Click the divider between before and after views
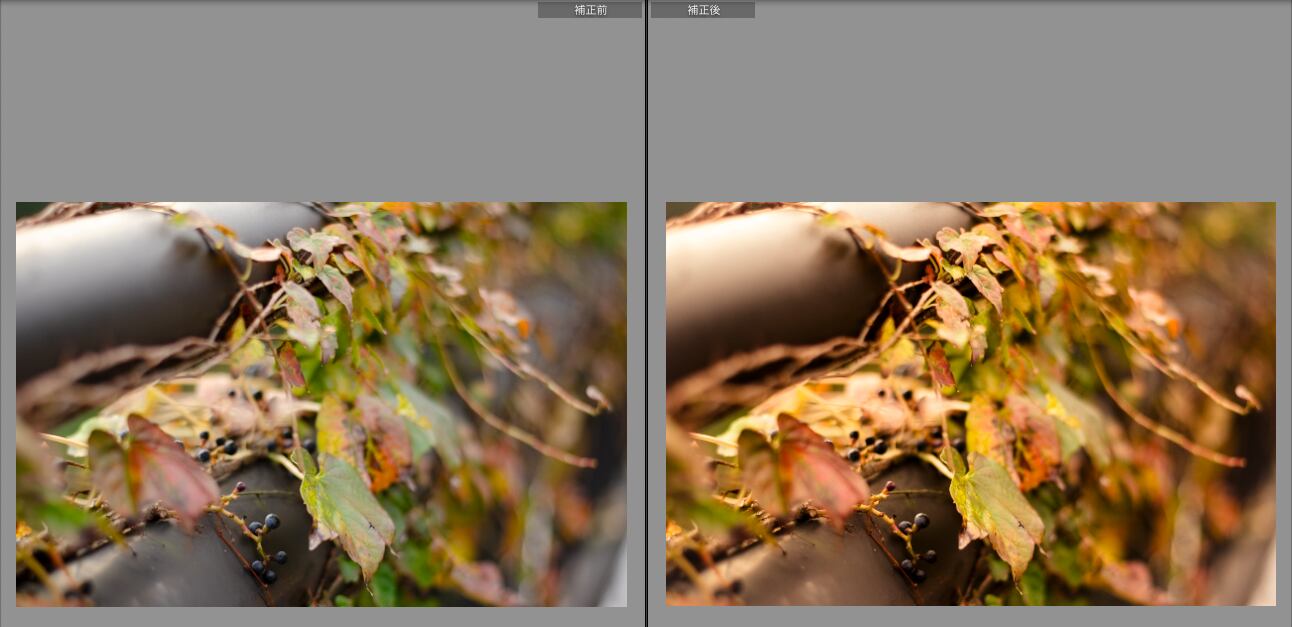 tap(646, 313)
